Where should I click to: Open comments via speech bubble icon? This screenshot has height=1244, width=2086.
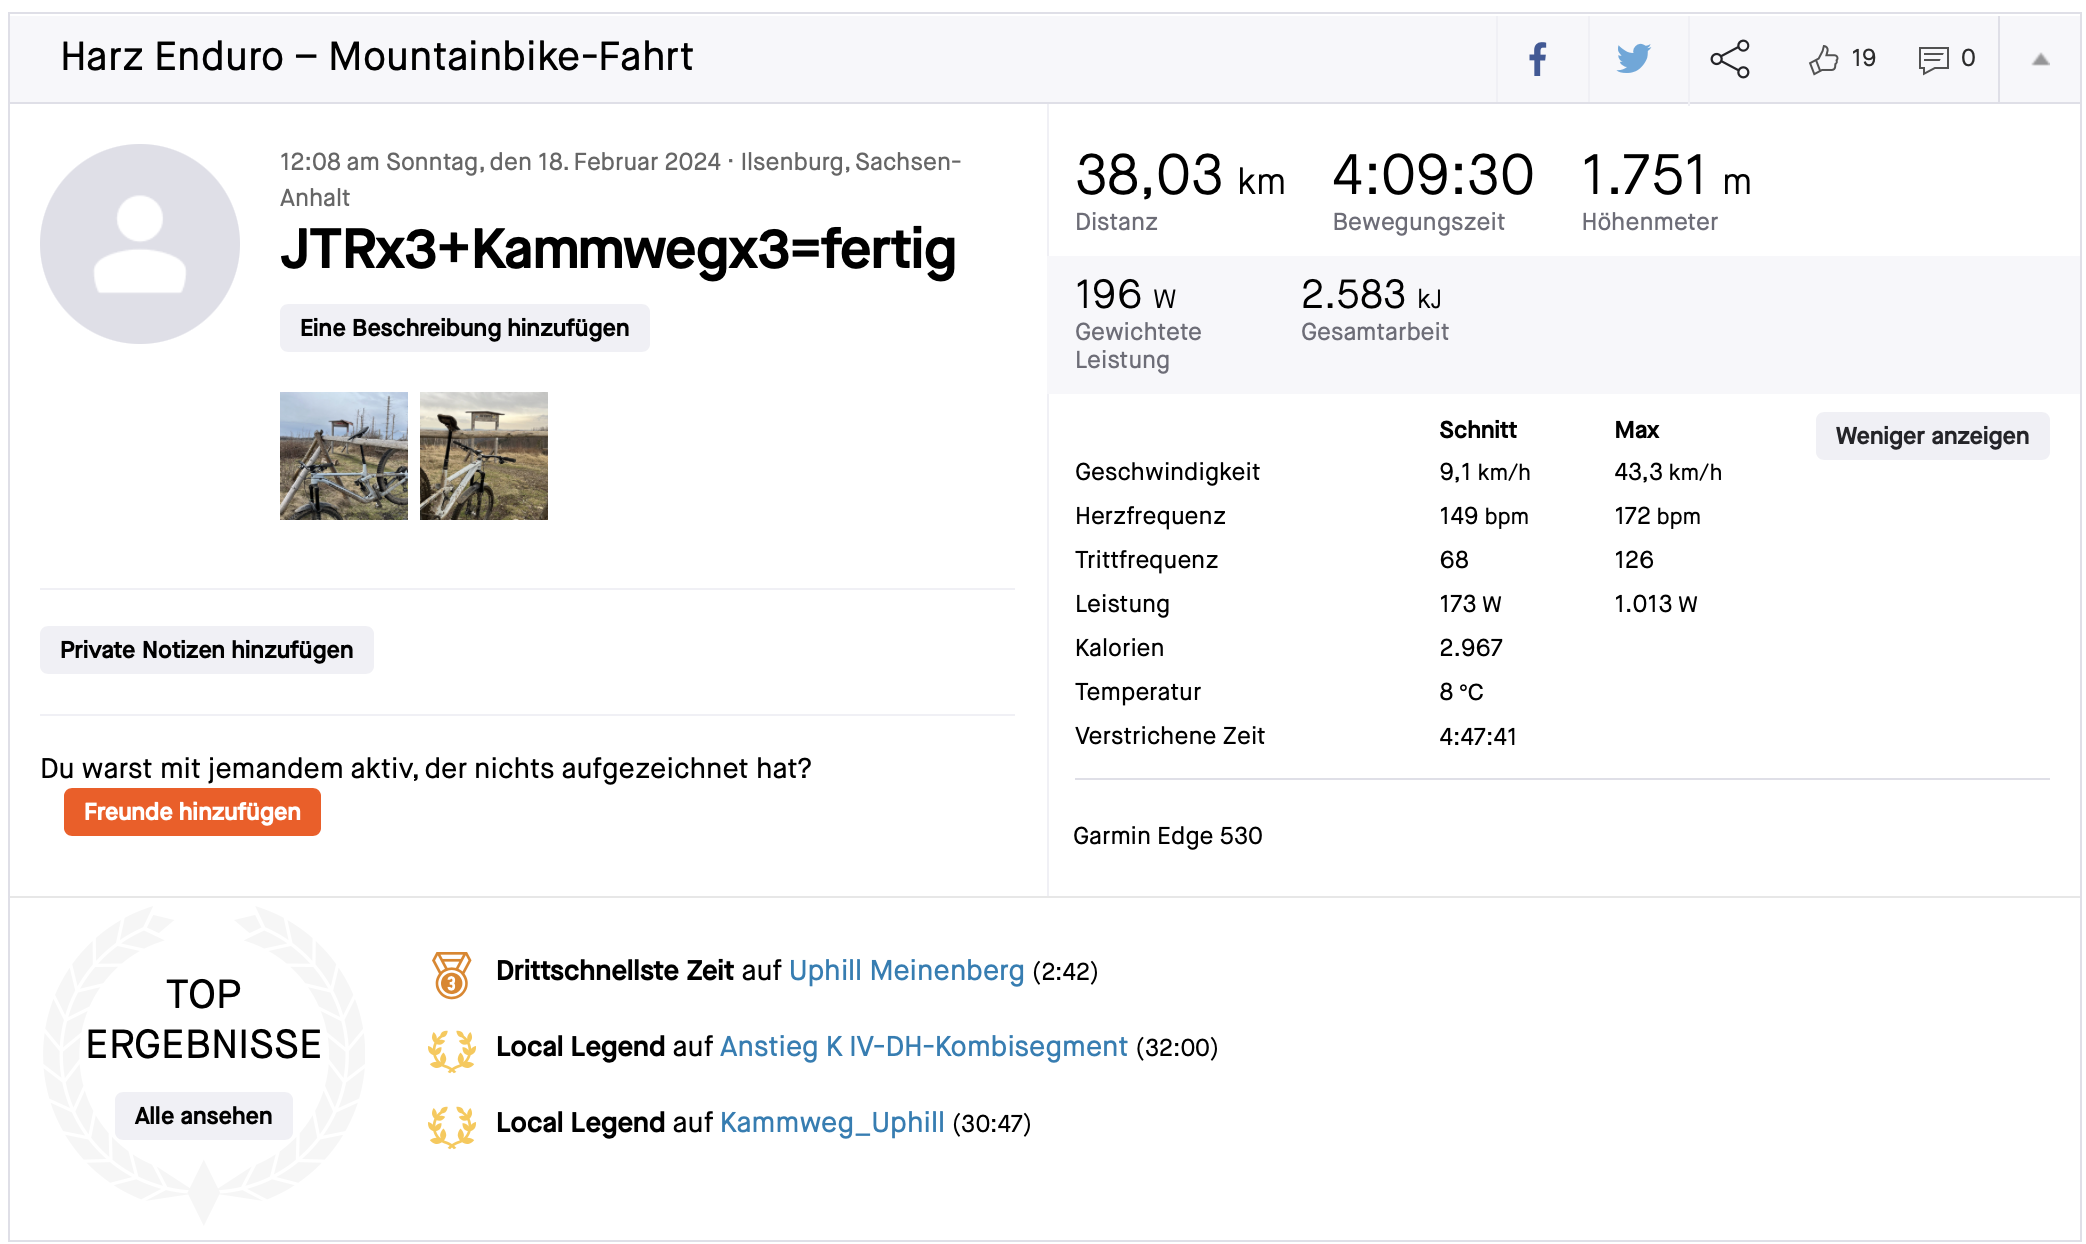[1933, 60]
